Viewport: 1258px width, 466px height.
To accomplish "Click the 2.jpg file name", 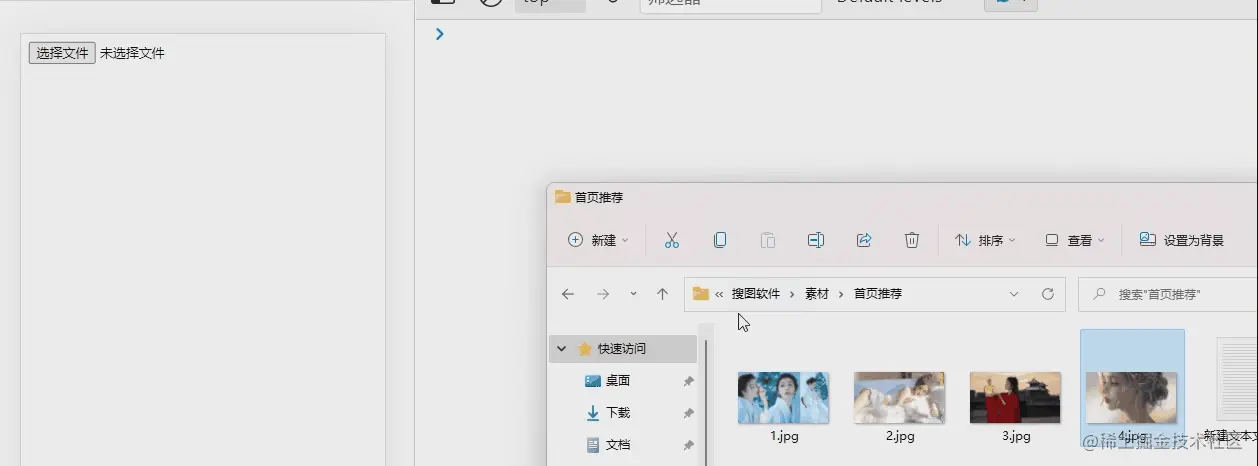I will pos(900,436).
